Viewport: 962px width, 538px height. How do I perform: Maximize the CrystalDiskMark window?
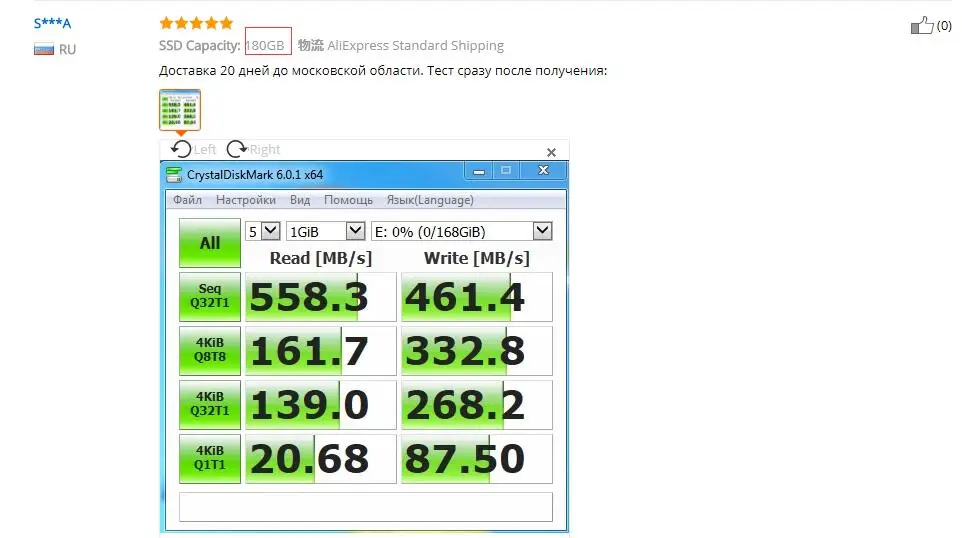pos(506,171)
